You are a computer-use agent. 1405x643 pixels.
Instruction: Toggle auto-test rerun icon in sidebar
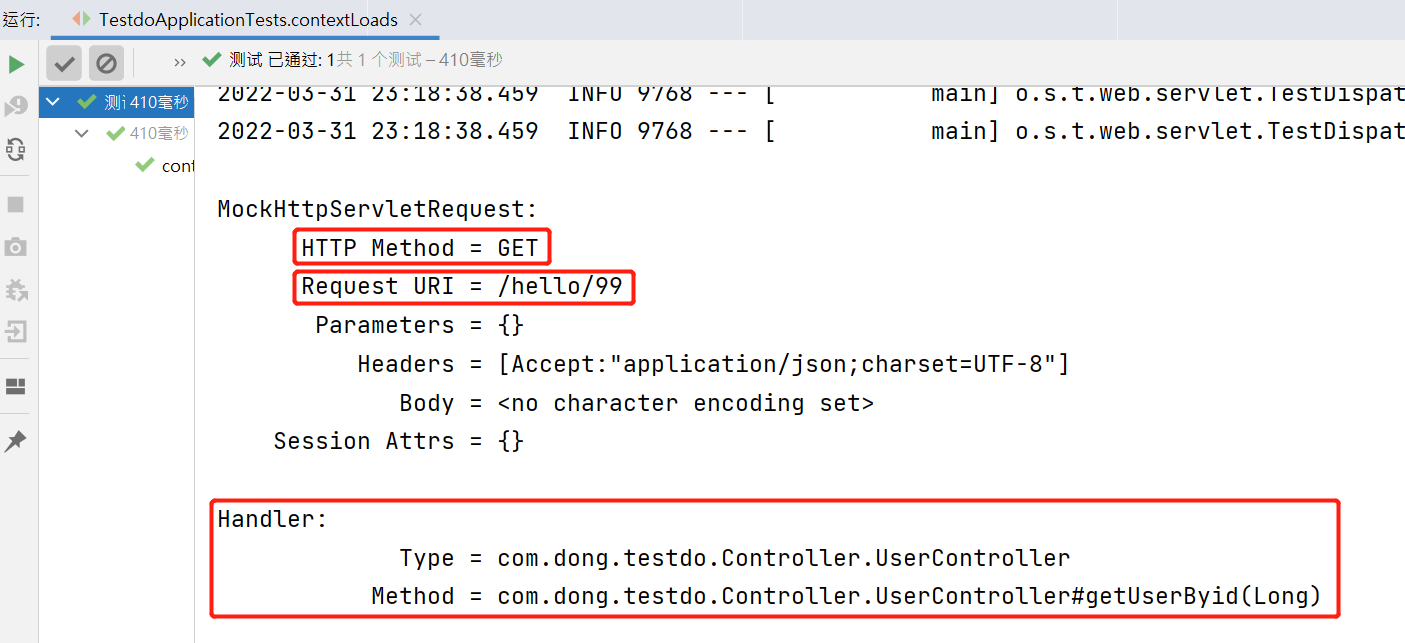point(16,150)
